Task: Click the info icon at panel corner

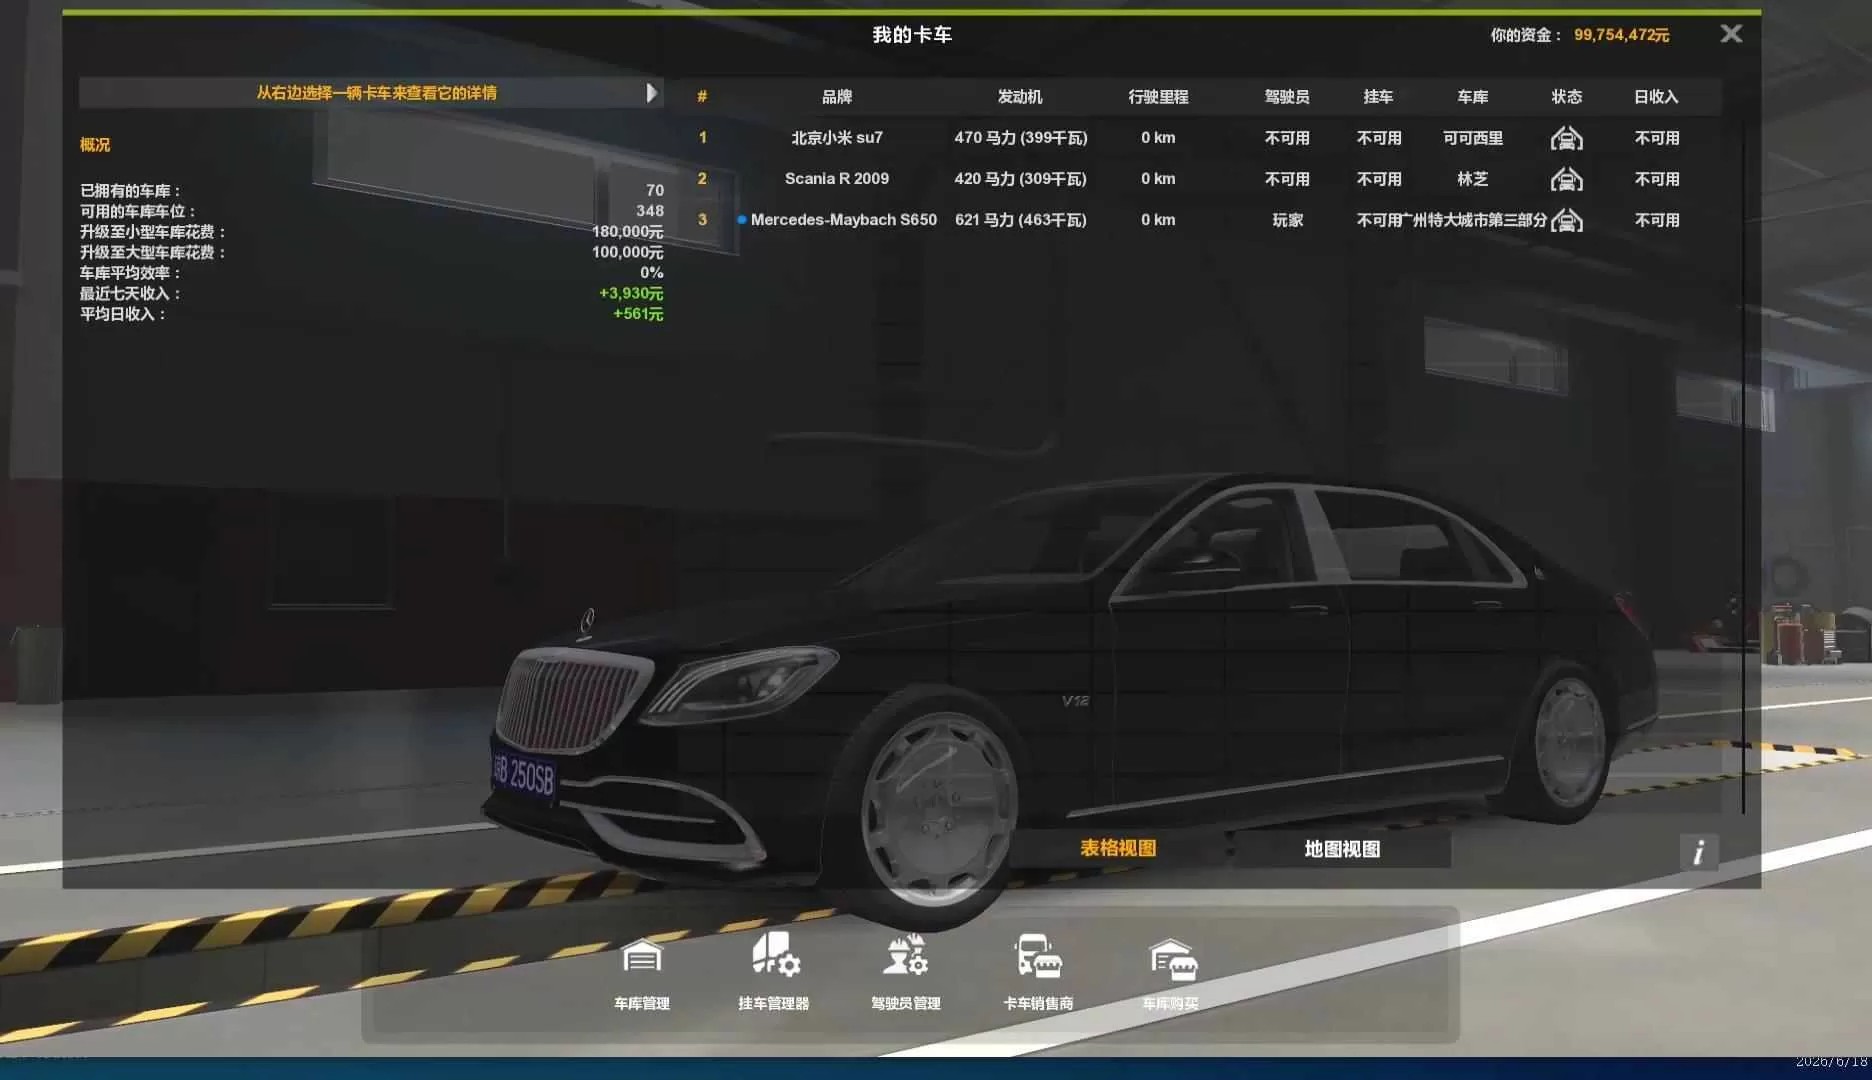Action: (1698, 852)
